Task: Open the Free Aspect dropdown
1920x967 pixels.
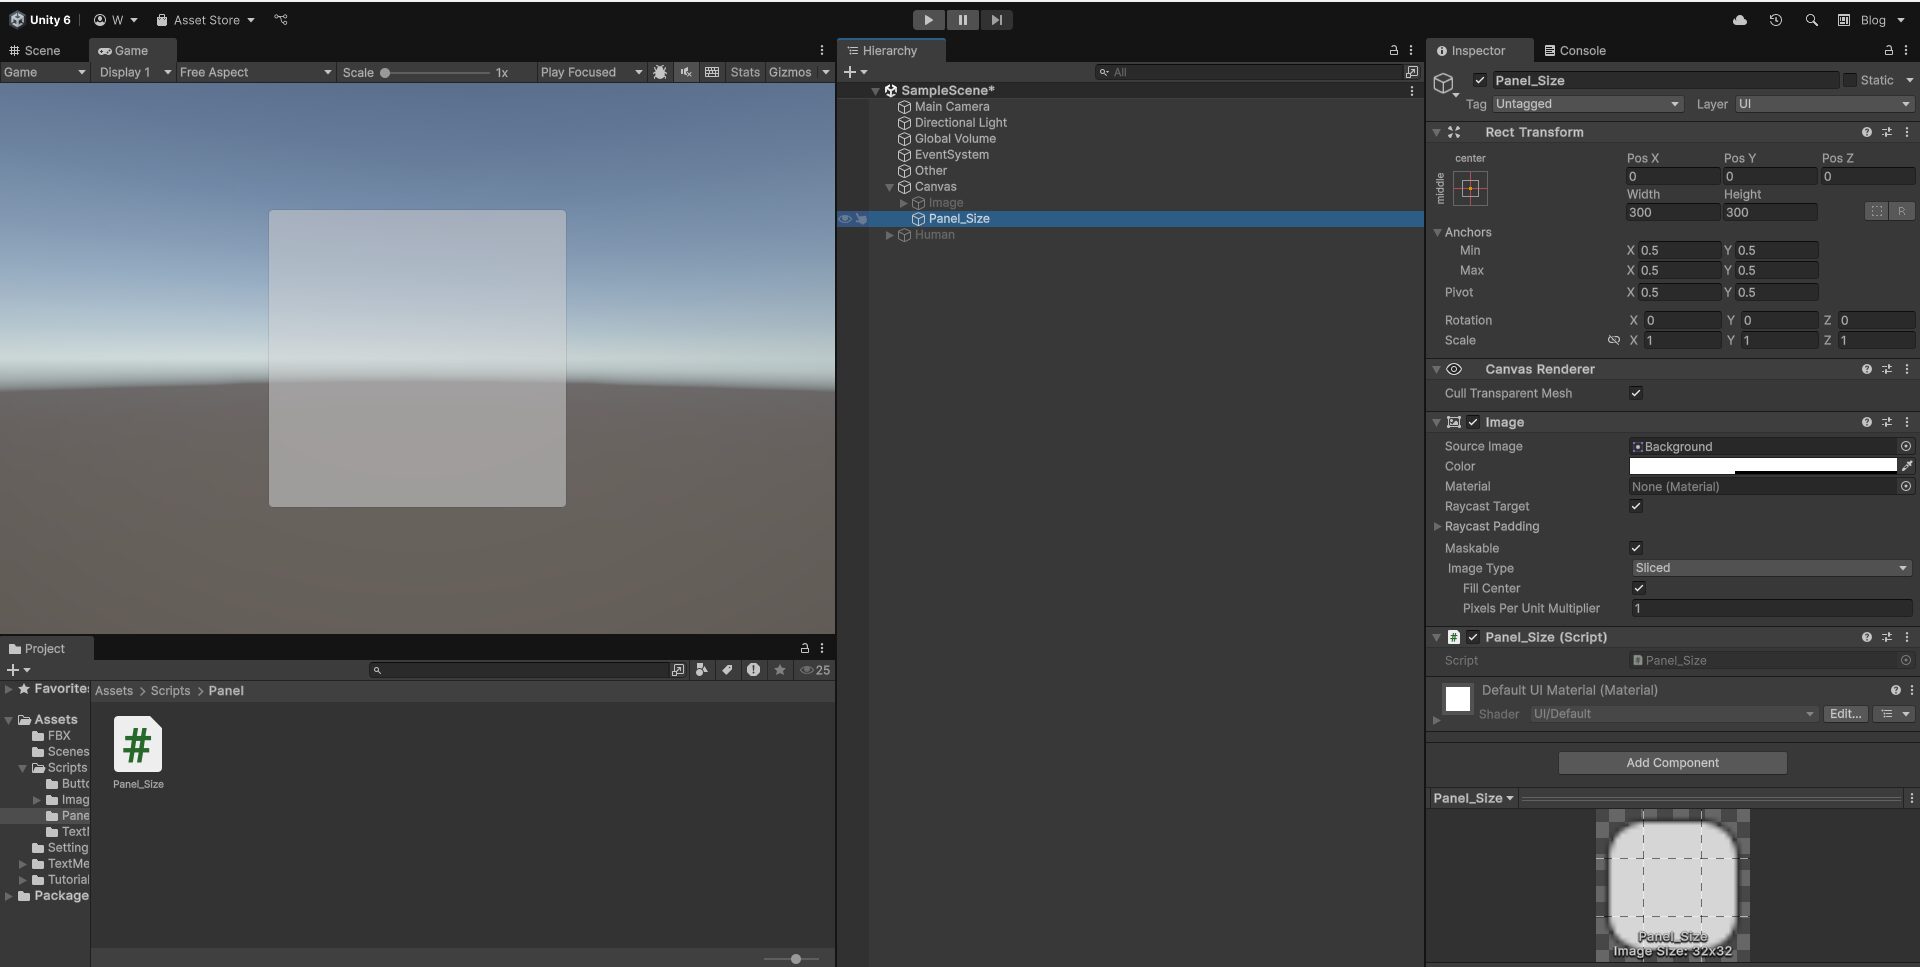Action: point(255,72)
